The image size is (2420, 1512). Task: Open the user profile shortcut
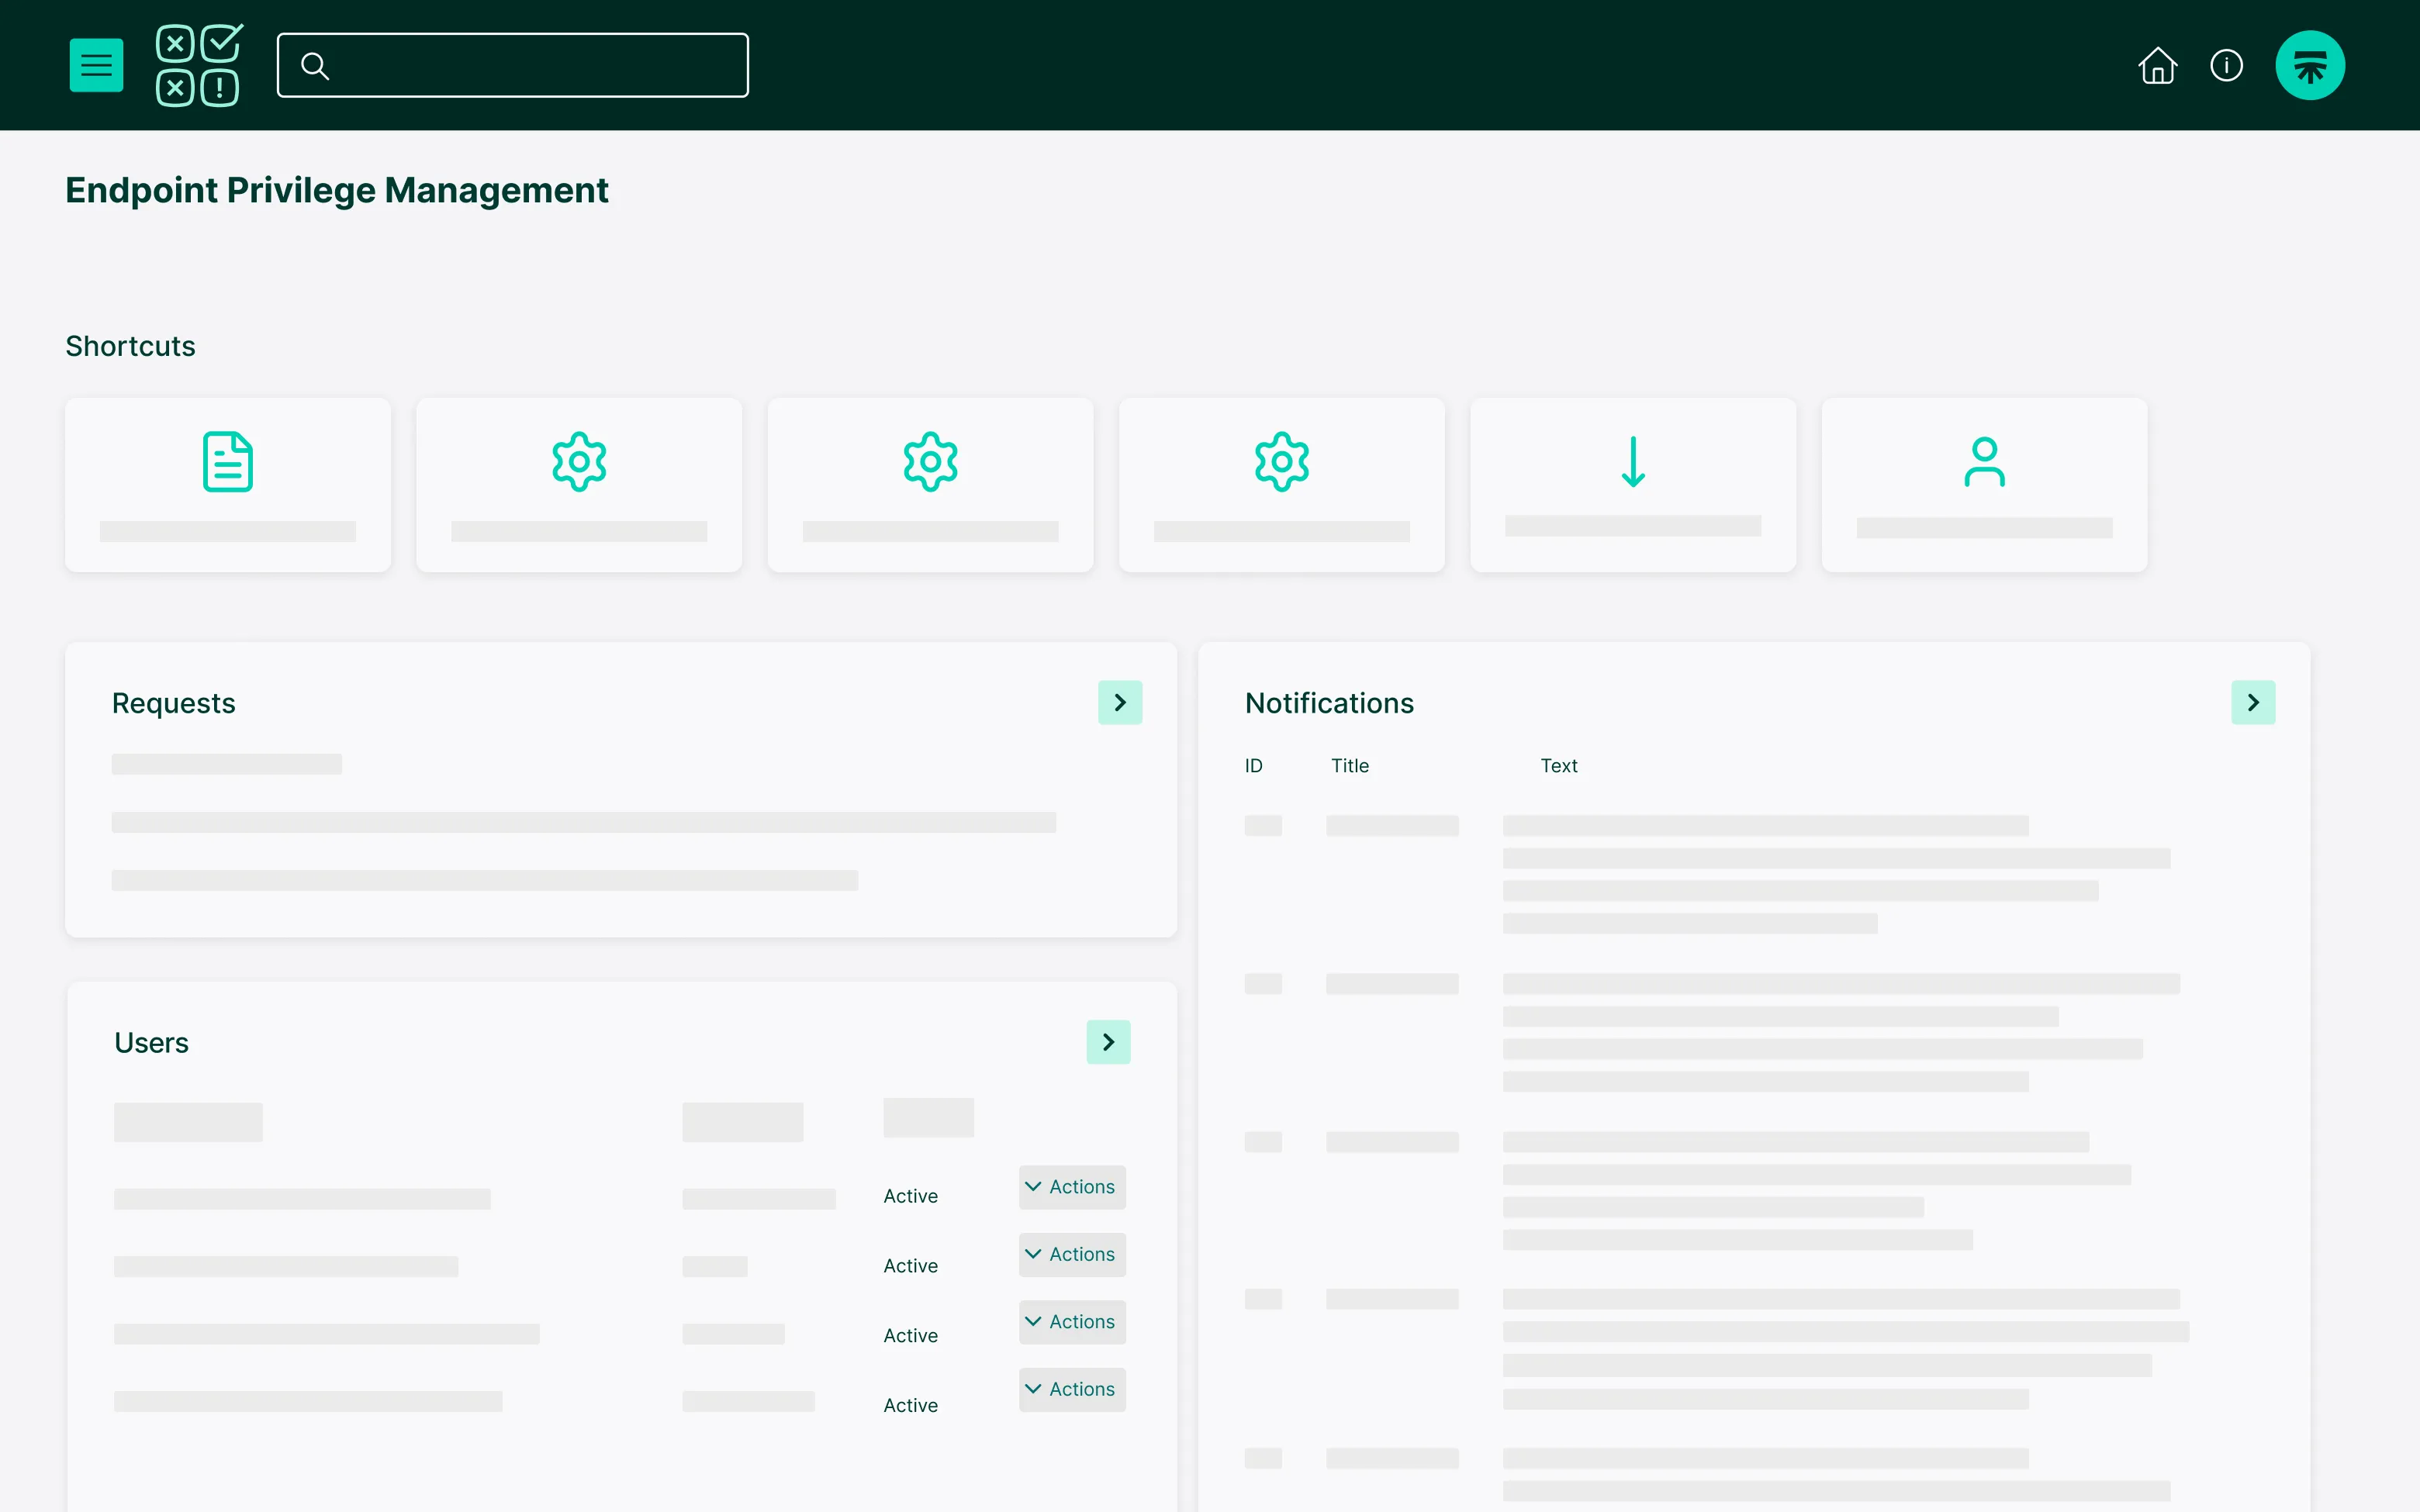click(x=1984, y=485)
